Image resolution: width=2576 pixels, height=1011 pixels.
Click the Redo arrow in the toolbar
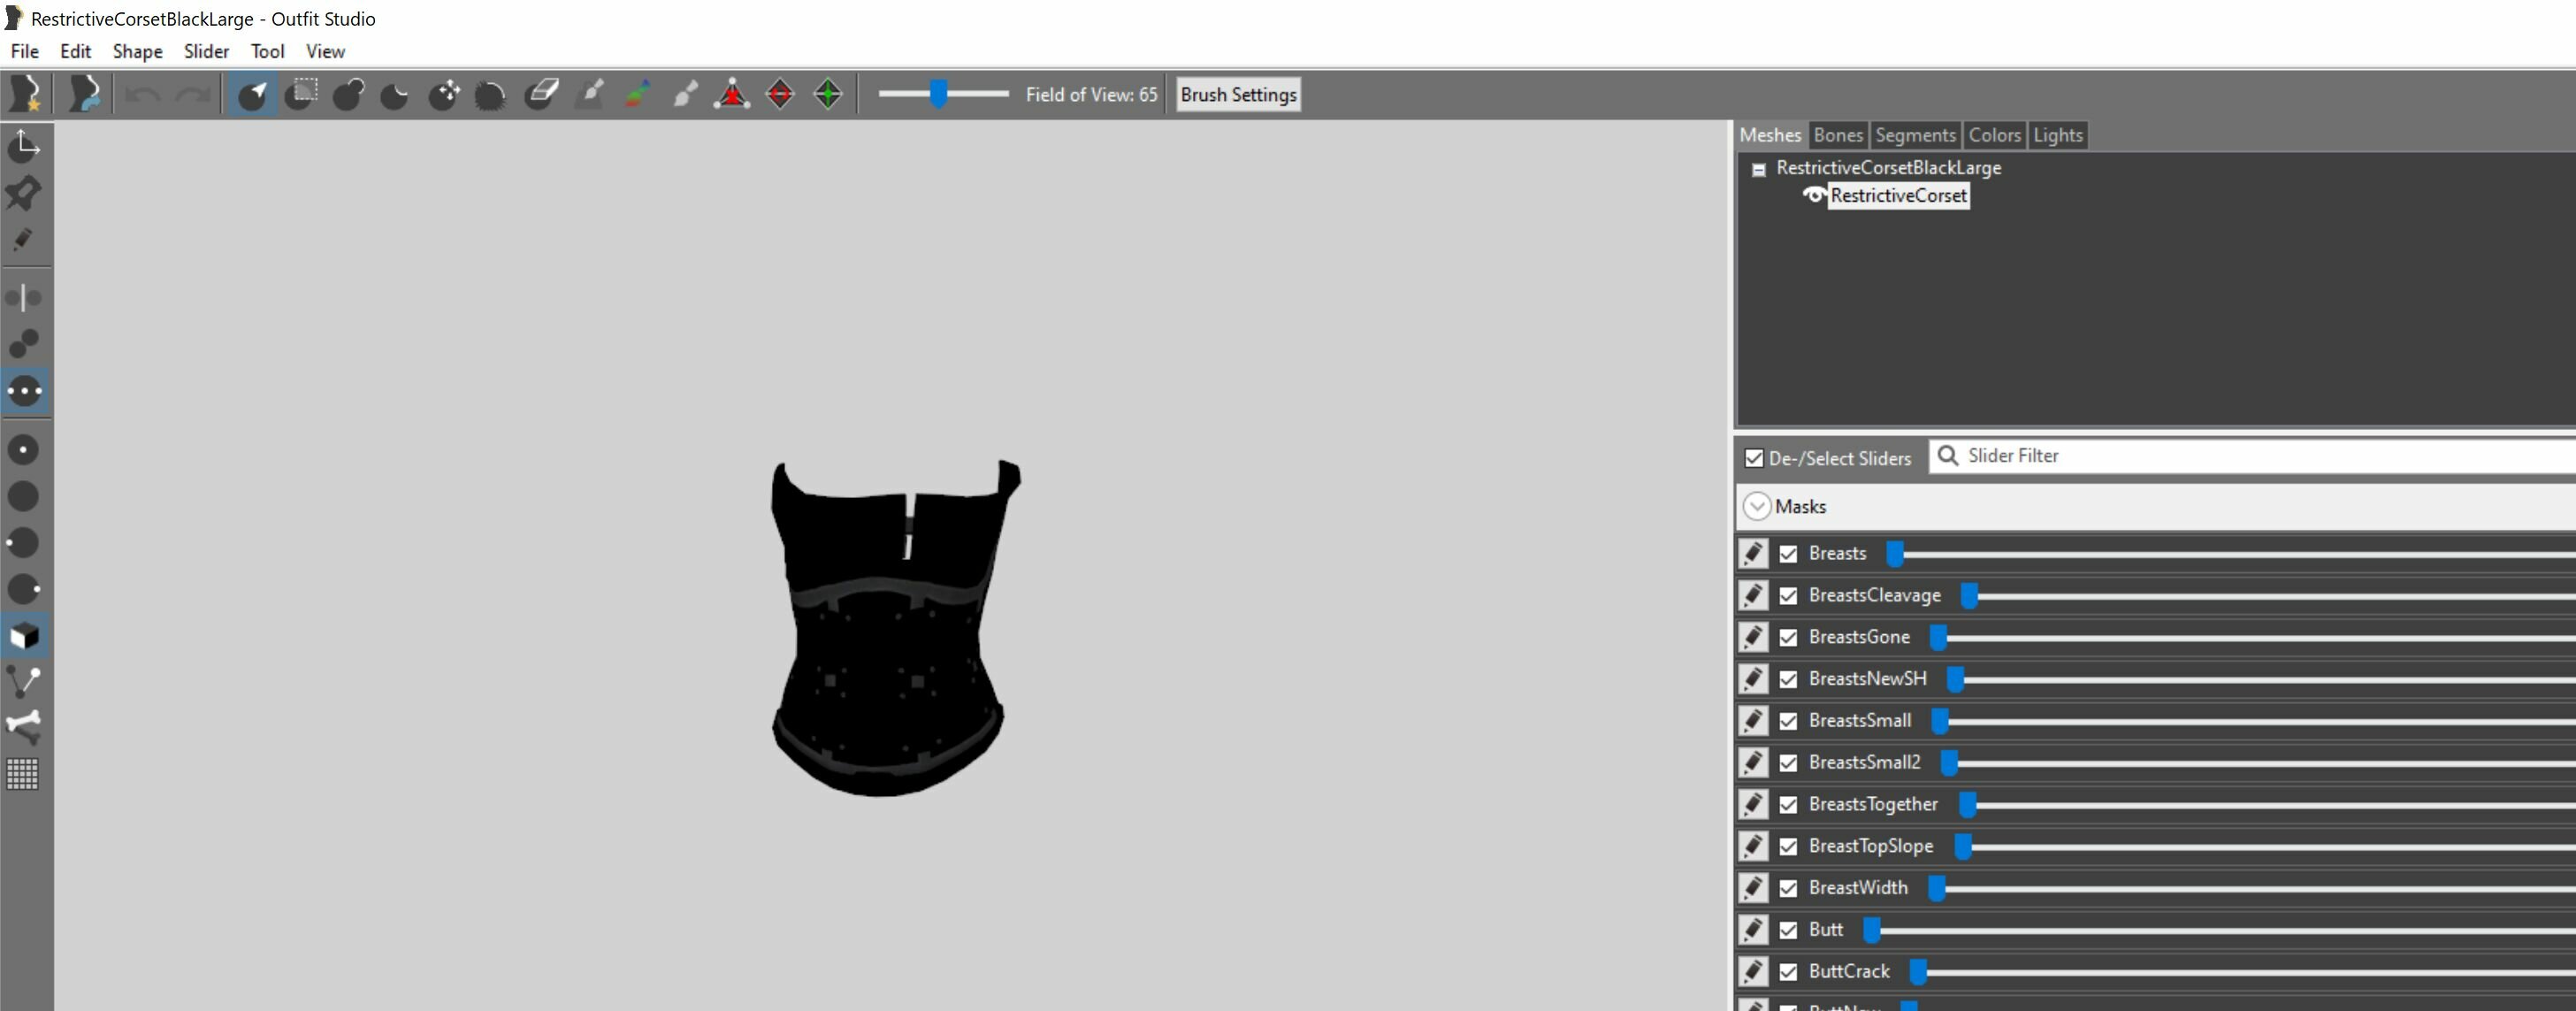coord(192,94)
